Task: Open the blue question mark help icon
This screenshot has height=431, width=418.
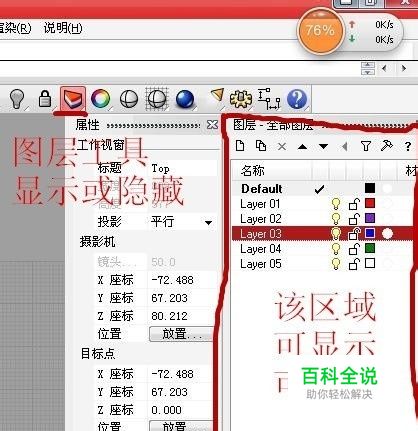Action: pyautogui.click(x=297, y=99)
